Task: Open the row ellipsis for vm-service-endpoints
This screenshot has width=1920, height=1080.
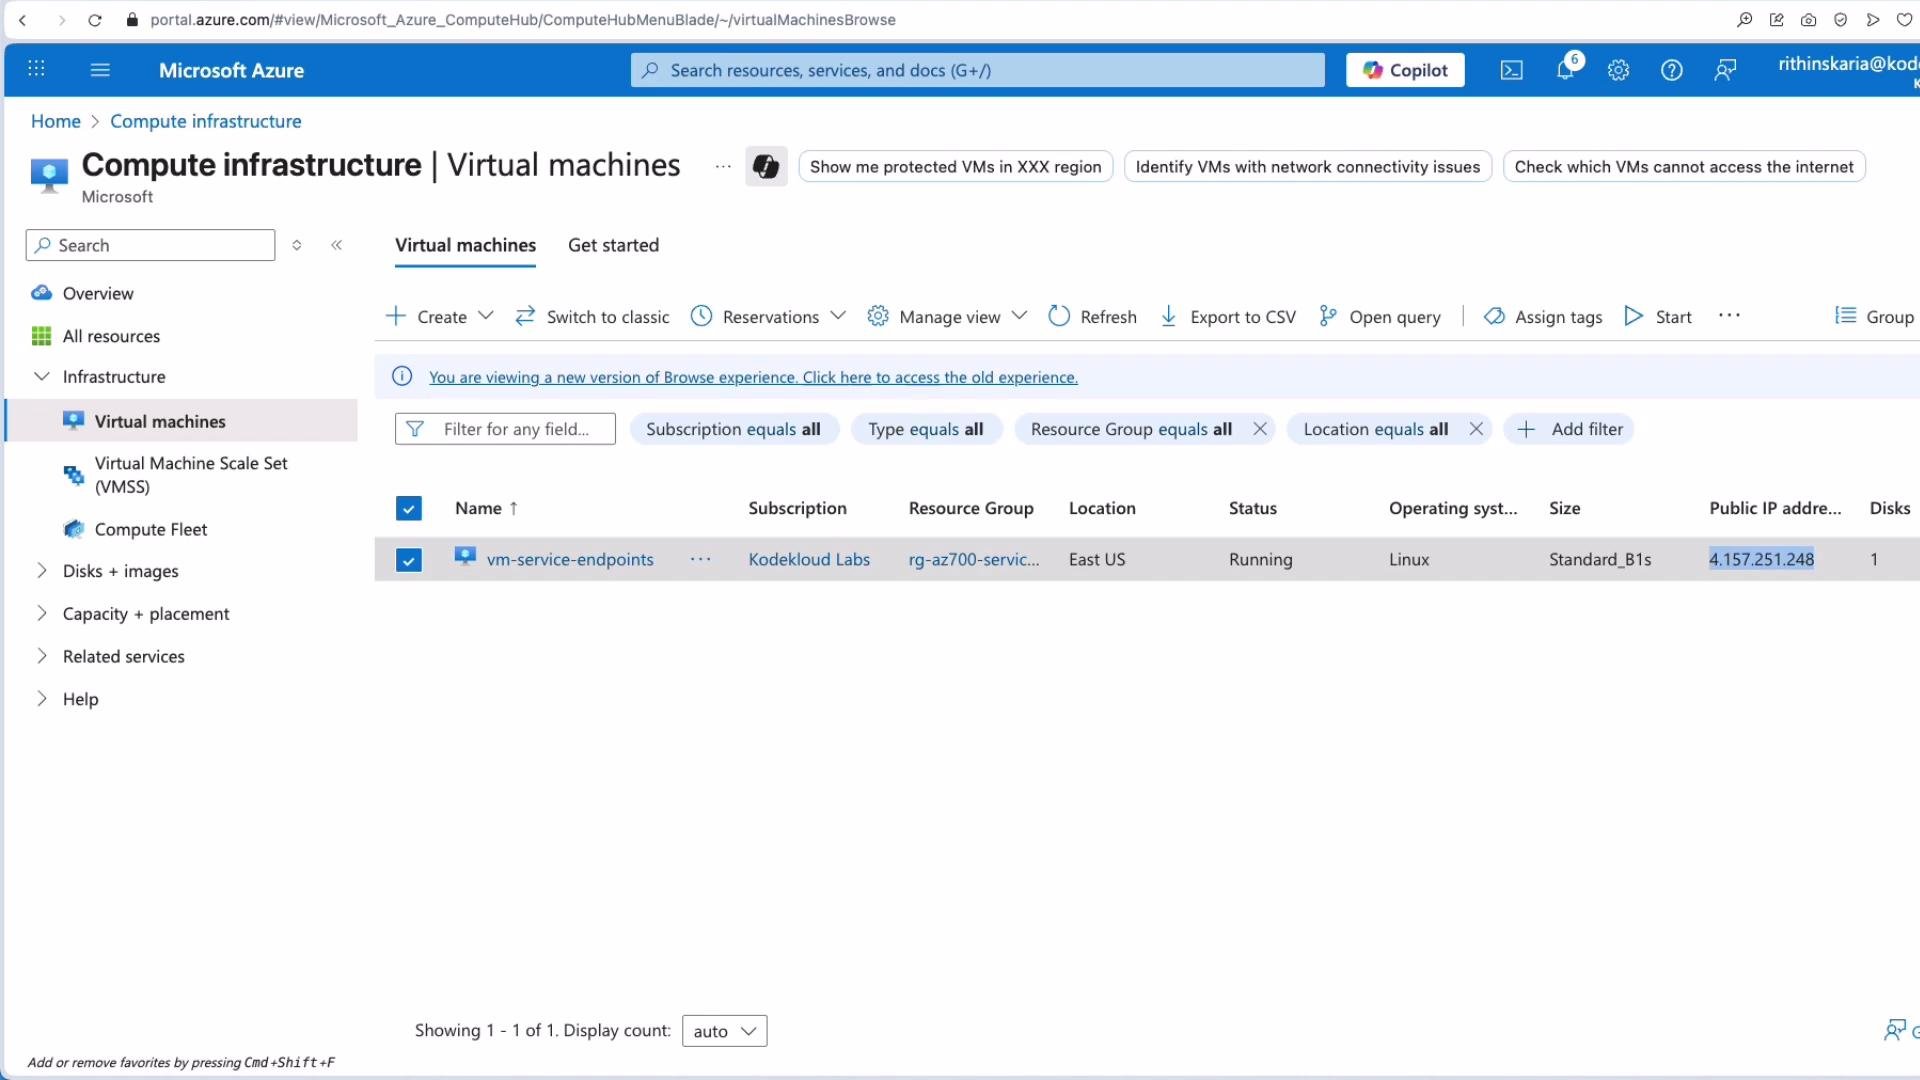Action: pos(701,559)
